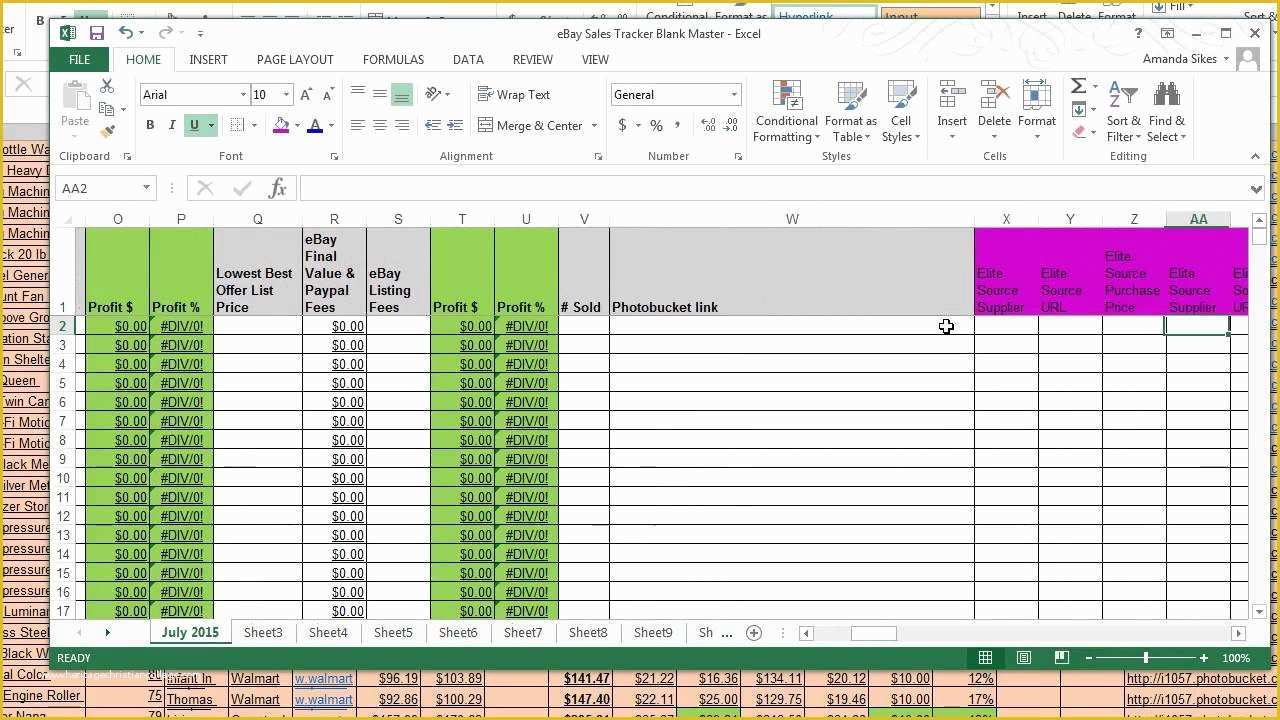Viewport: 1280px width, 720px height.
Task: Open Cell Styles gallery
Action: point(901,112)
